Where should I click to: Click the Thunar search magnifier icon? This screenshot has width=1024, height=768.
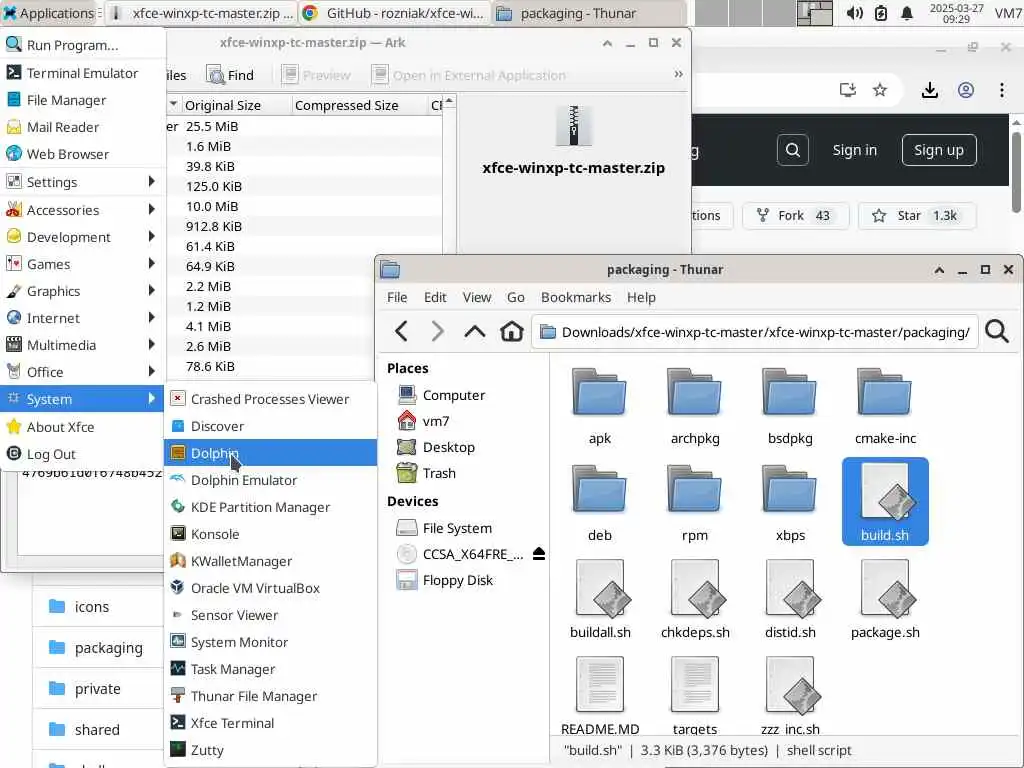pos(997,332)
